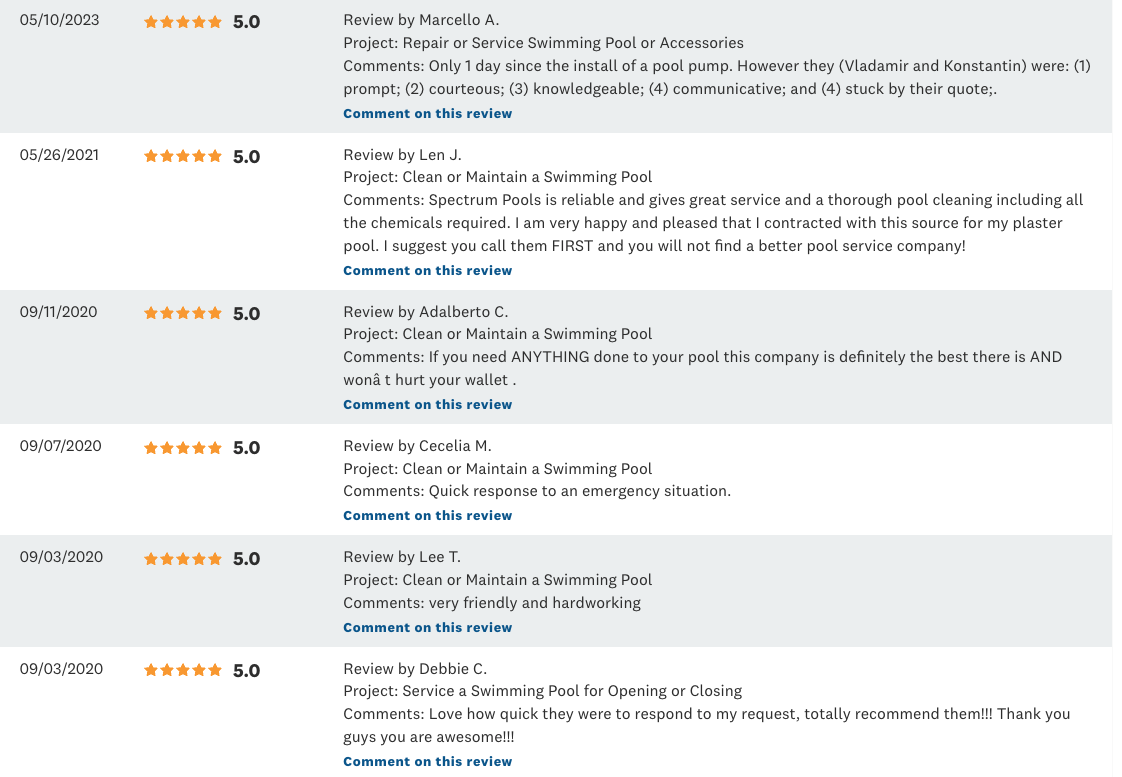Click 'Repair or Service Swimming Pool' project text

[x=519, y=43]
